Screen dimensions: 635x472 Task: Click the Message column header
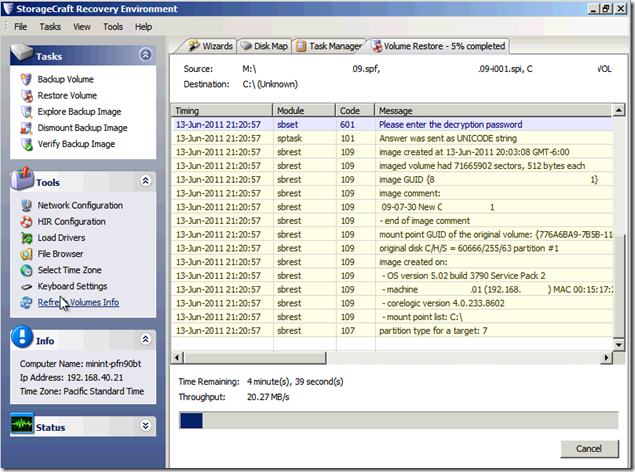pos(494,111)
